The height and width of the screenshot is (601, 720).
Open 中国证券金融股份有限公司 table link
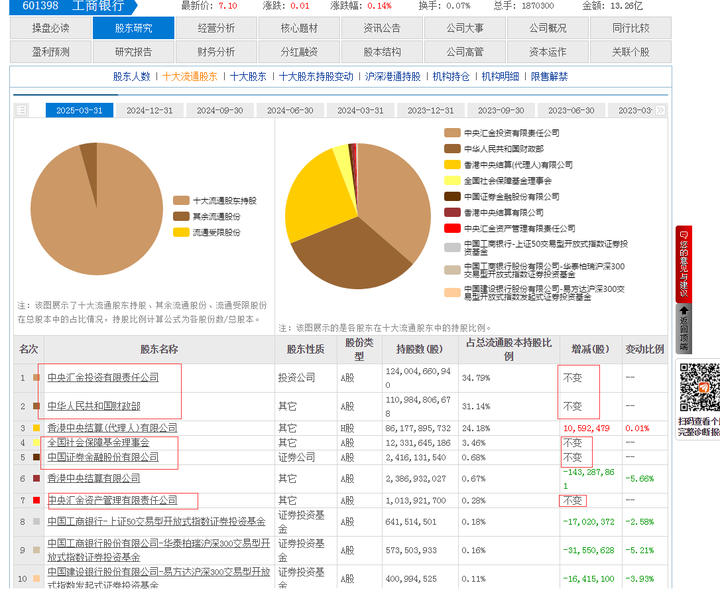103,457
